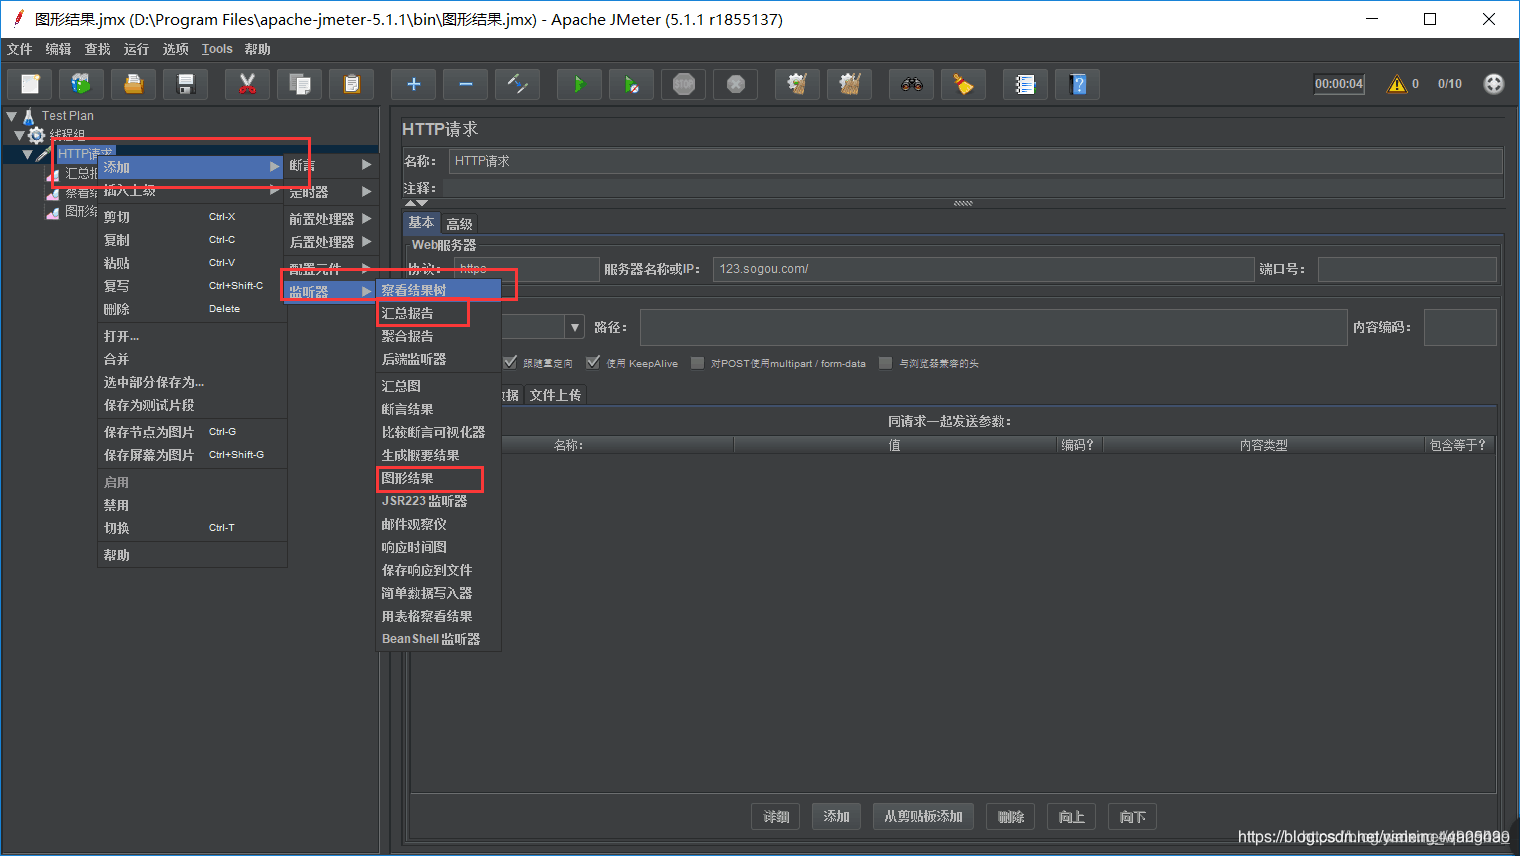Open the Help question mark icon

tap(1077, 85)
